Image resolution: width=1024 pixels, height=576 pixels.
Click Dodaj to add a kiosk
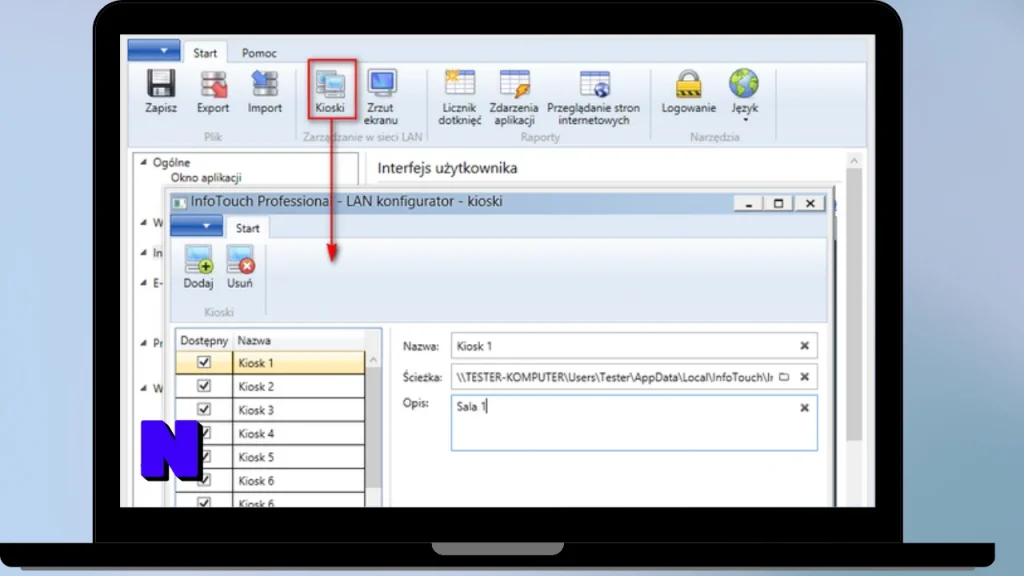[x=198, y=267]
